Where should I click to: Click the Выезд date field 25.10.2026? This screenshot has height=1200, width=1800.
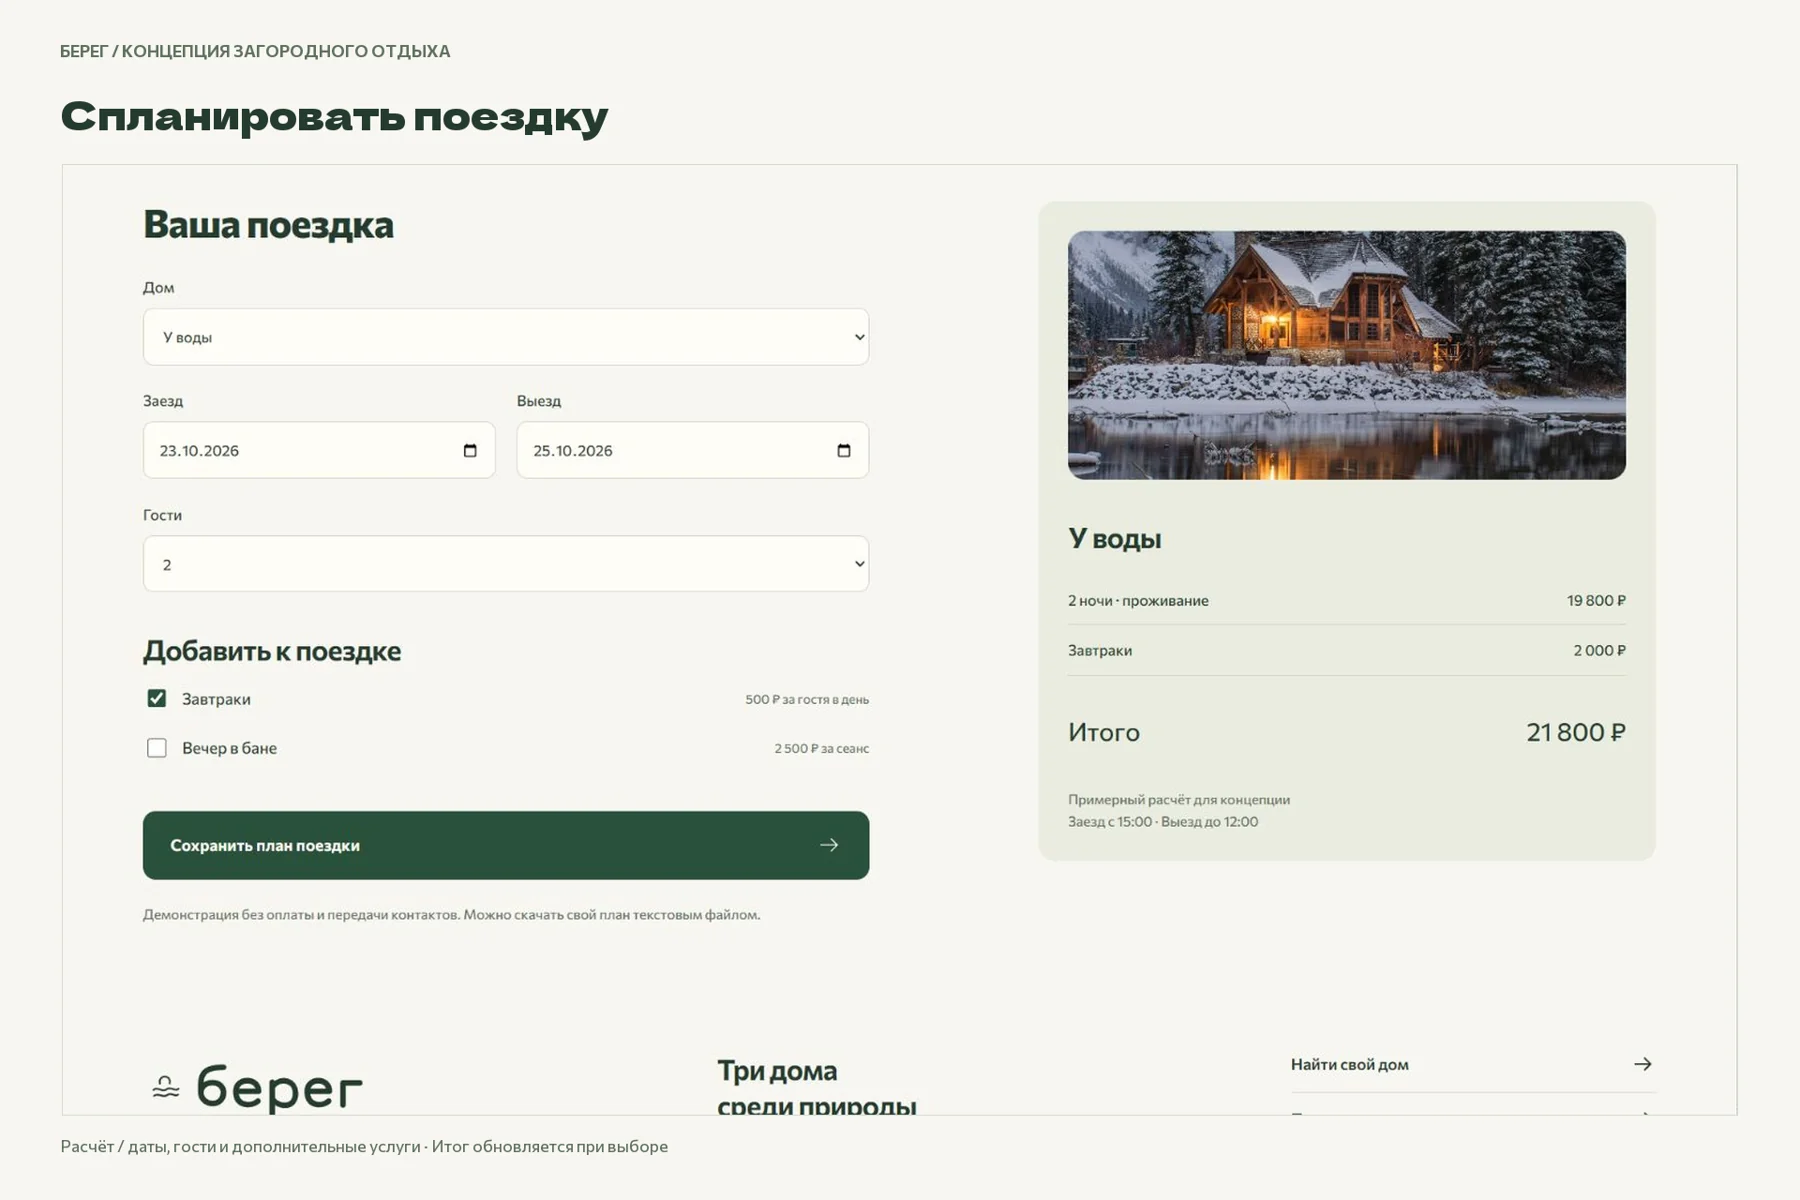coord(693,450)
